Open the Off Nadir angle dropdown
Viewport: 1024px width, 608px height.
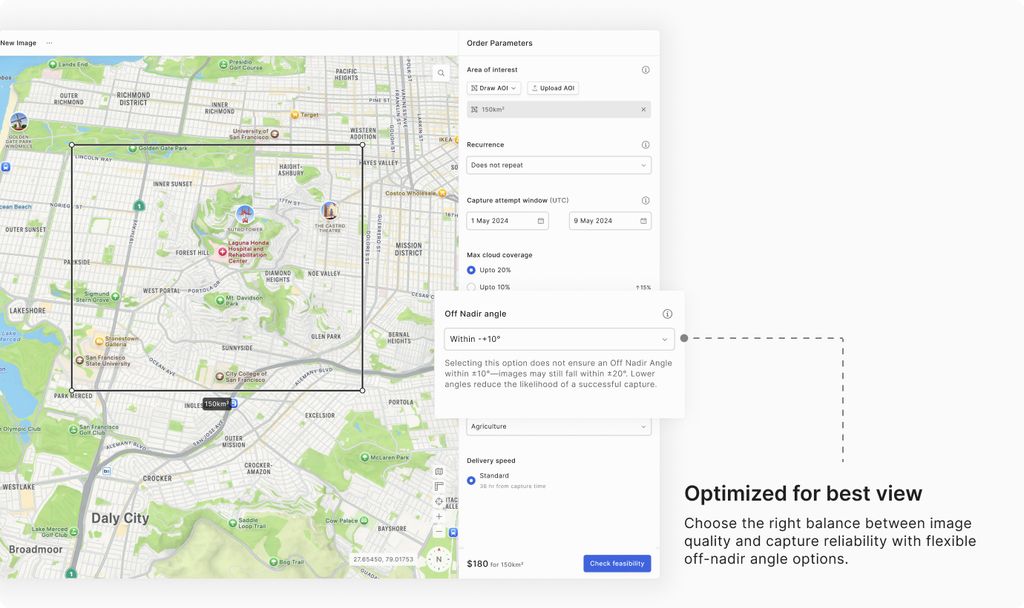[x=559, y=340]
